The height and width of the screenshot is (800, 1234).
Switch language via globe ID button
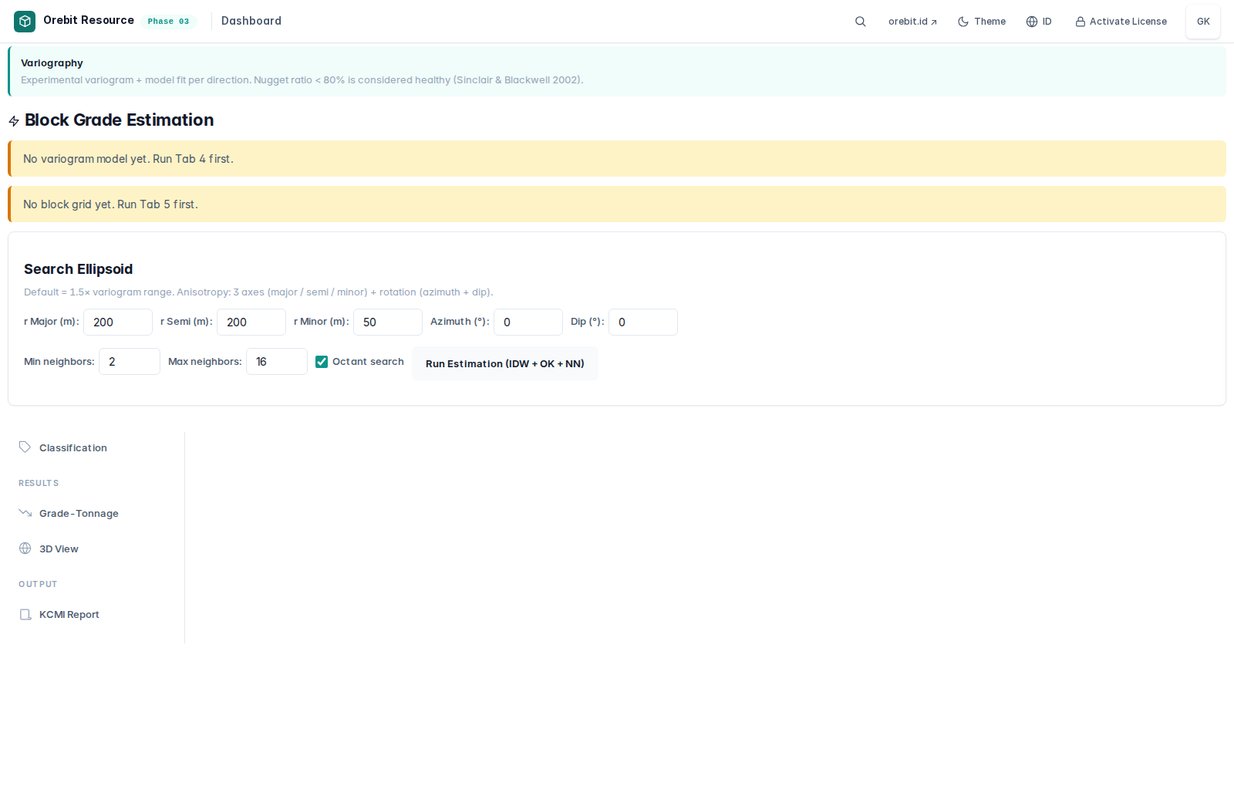click(x=1039, y=21)
